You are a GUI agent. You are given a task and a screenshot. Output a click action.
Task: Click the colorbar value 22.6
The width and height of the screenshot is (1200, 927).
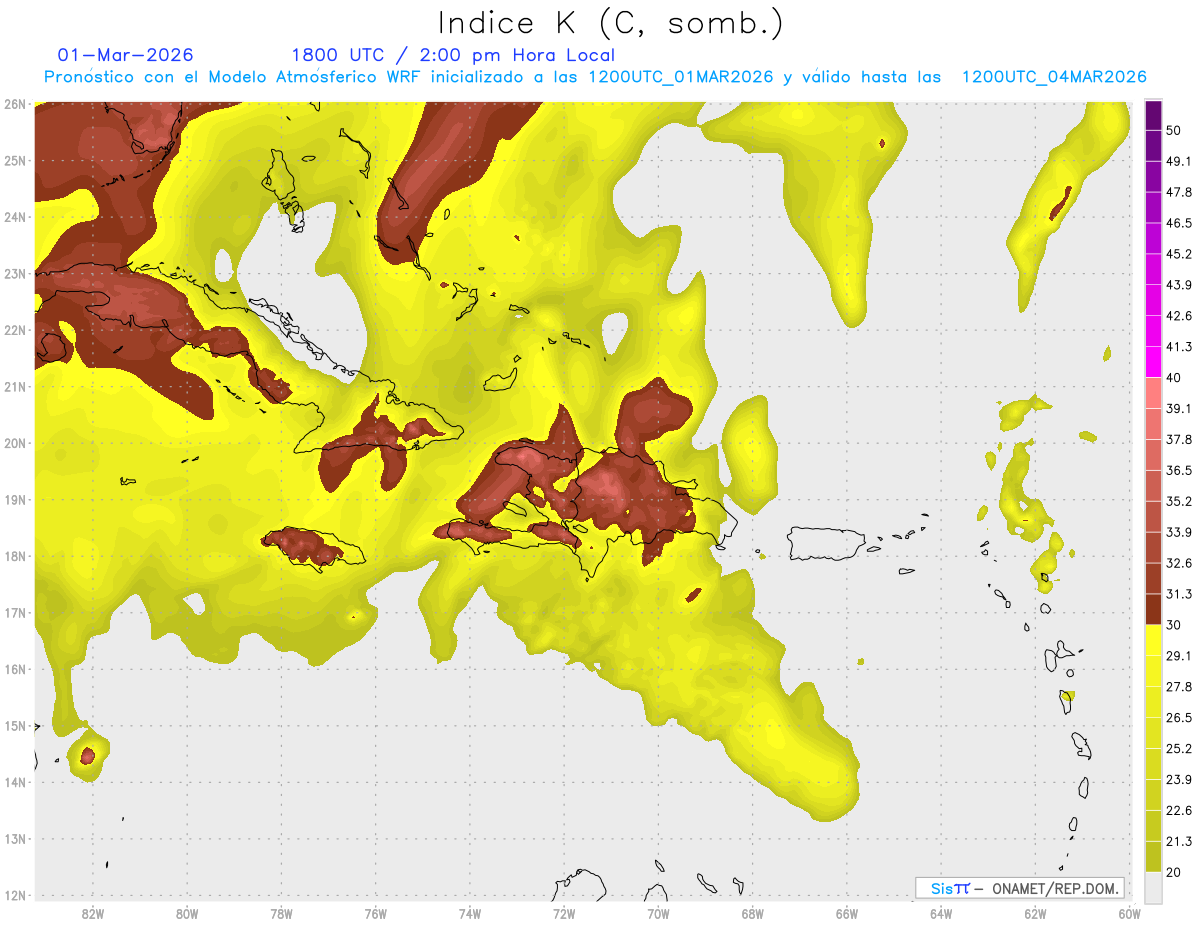(1179, 810)
